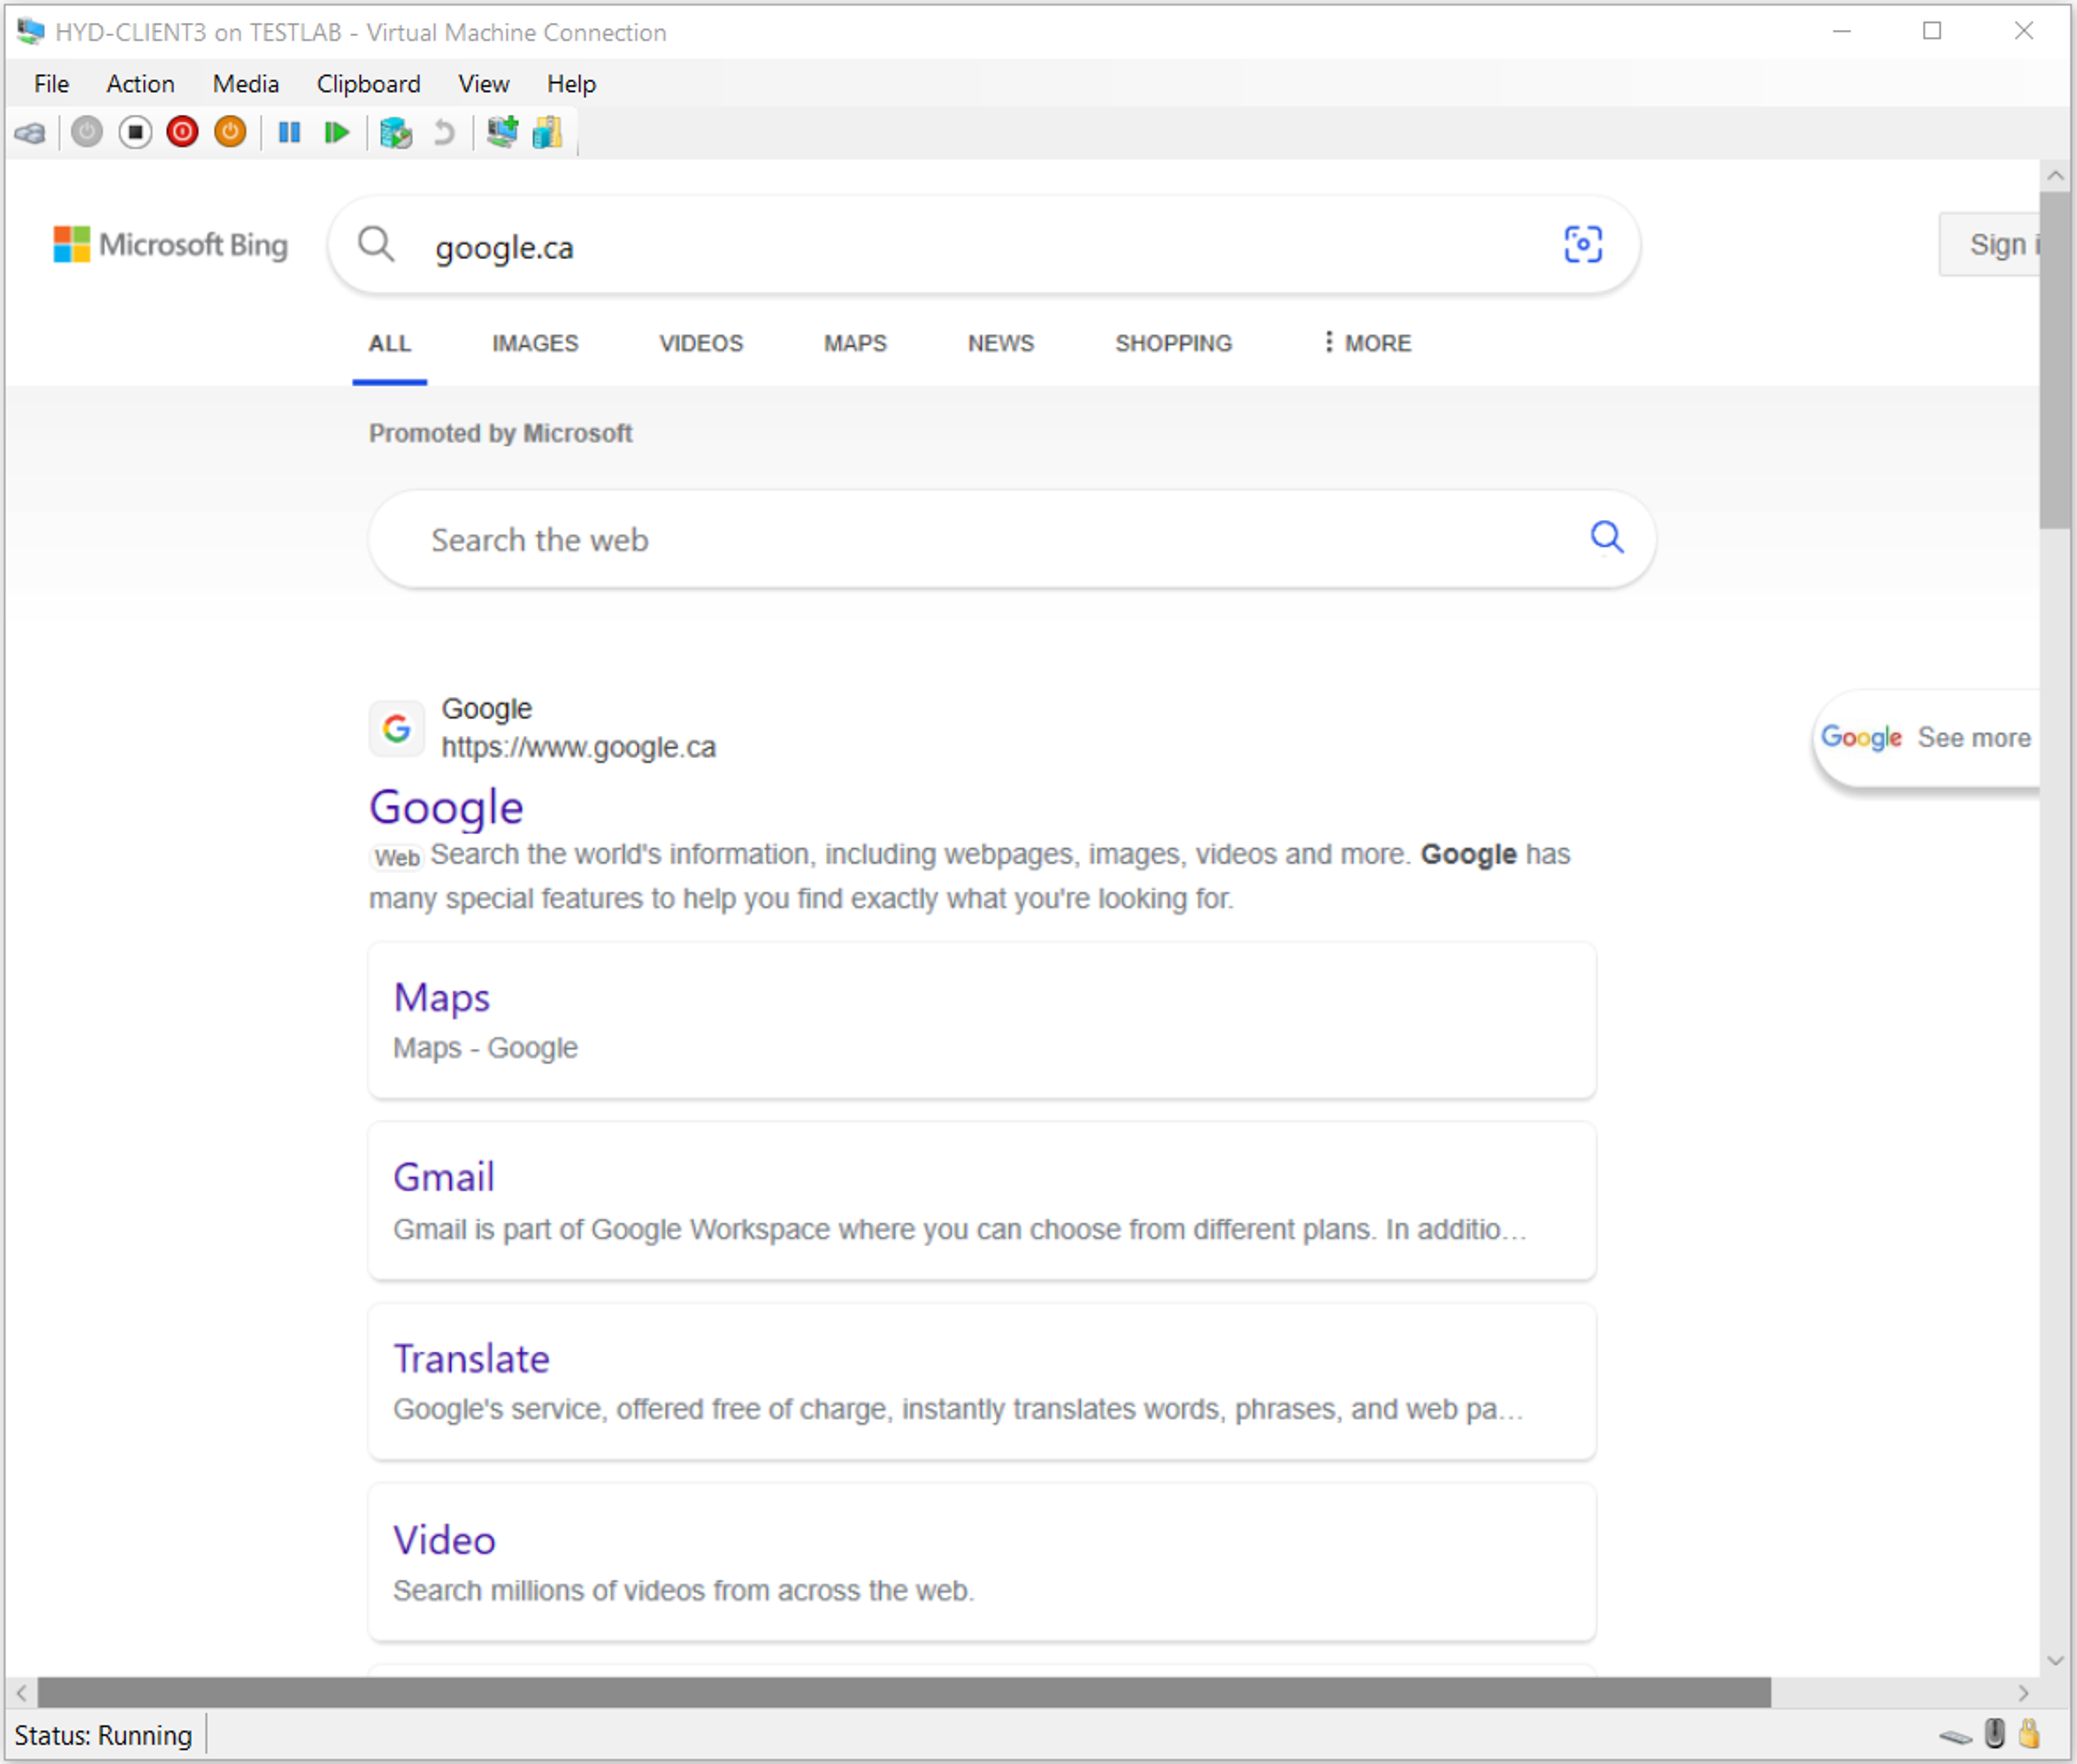
Task: Click the padlock icon in status bar
Action: tap(2029, 1733)
